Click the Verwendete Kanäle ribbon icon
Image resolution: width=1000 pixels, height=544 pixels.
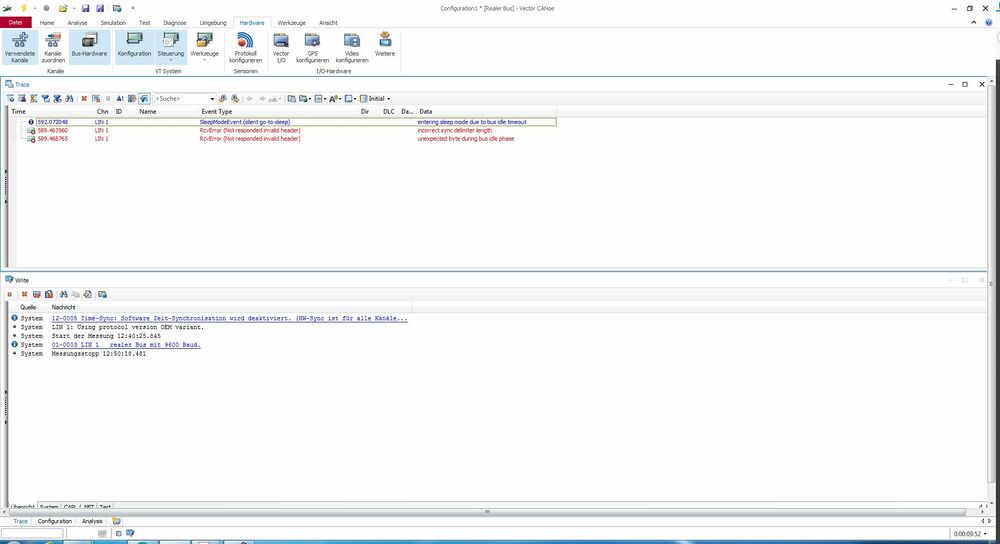click(19, 45)
